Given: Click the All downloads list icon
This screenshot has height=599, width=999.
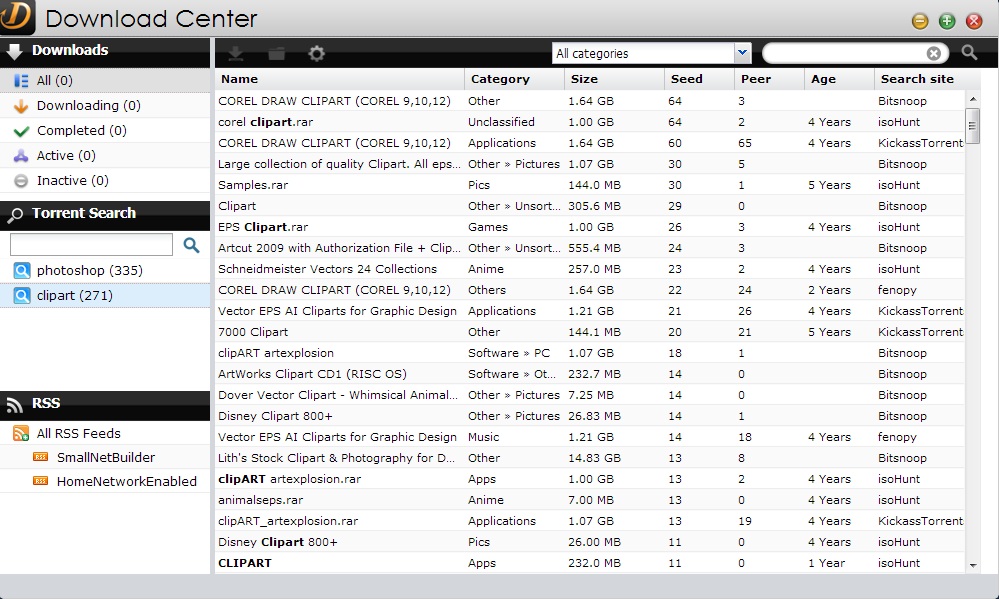Looking at the screenshot, I should pyautogui.click(x=21, y=81).
